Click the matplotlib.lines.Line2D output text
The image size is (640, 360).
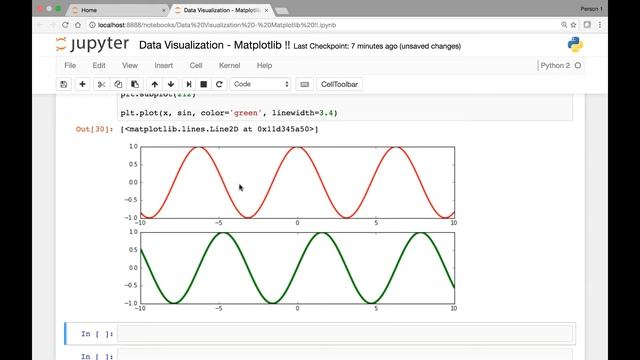point(220,129)
